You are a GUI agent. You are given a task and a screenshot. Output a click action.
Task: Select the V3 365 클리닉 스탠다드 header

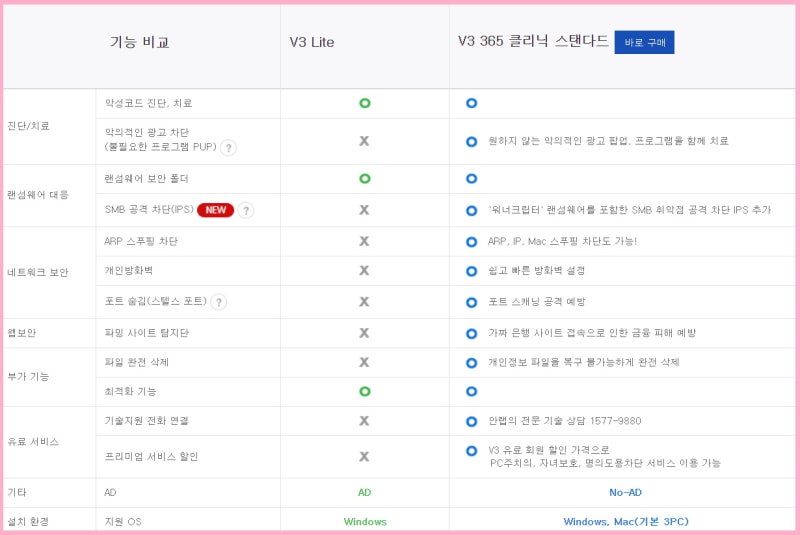pos(533,41)
